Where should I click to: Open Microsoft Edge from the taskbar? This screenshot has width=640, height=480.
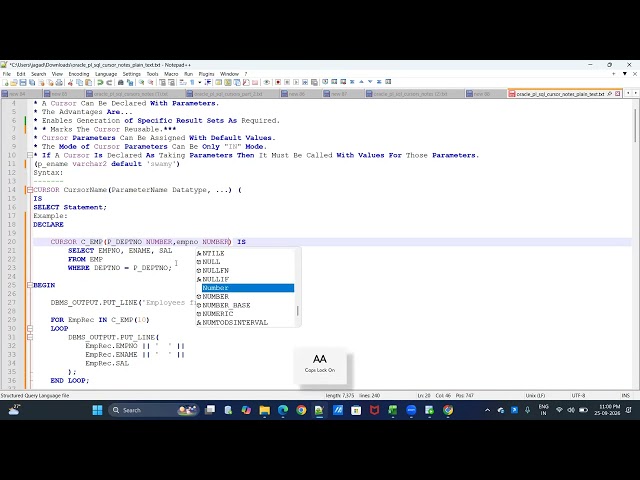[283, 410]
